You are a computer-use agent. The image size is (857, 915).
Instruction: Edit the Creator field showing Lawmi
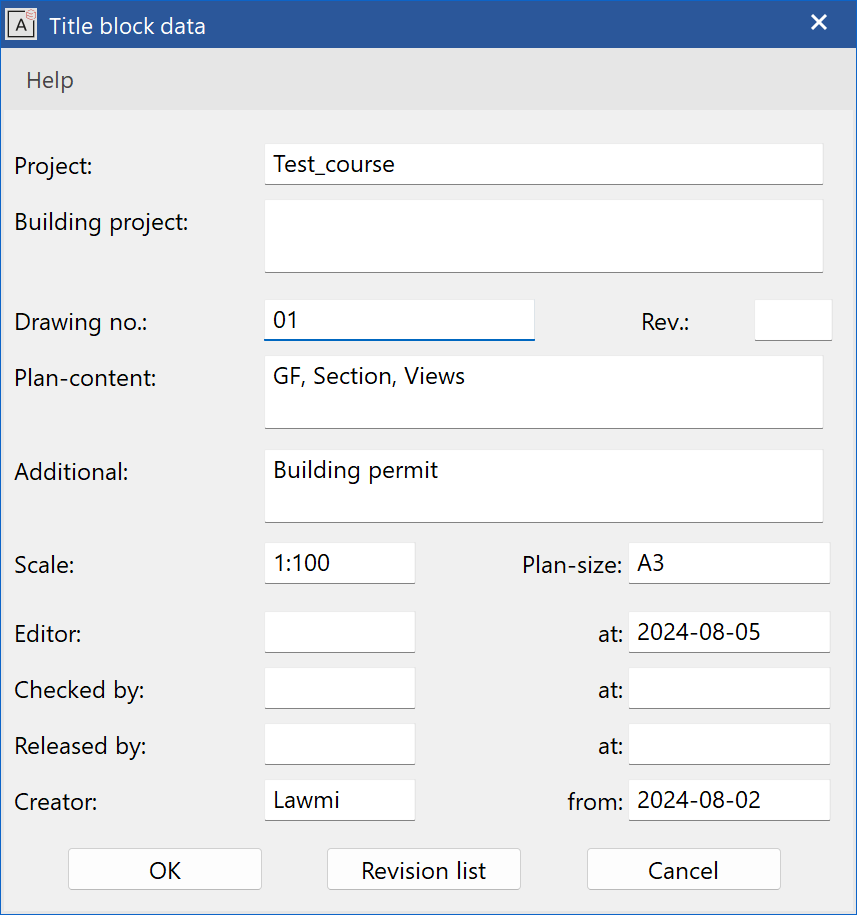[339, 800]
